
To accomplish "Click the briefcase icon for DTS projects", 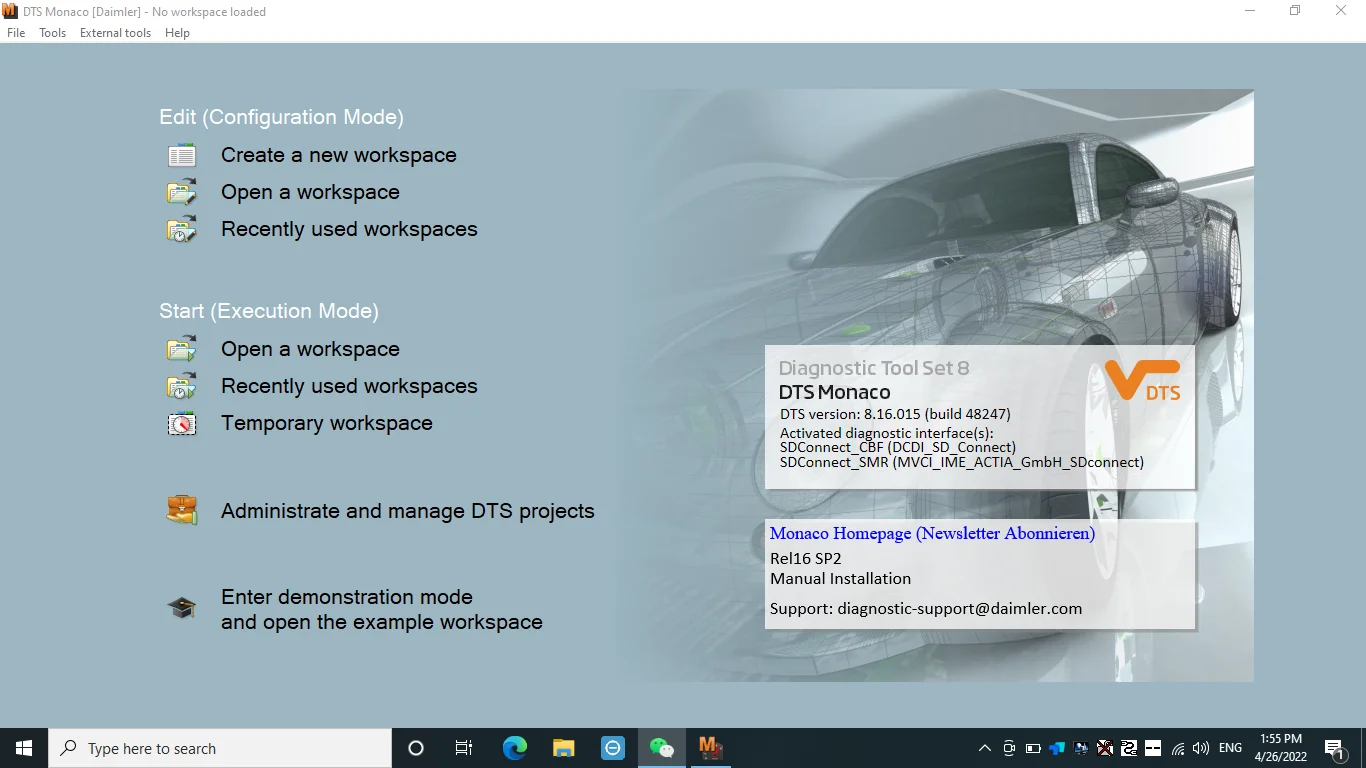I will click(x=182, y=510).
